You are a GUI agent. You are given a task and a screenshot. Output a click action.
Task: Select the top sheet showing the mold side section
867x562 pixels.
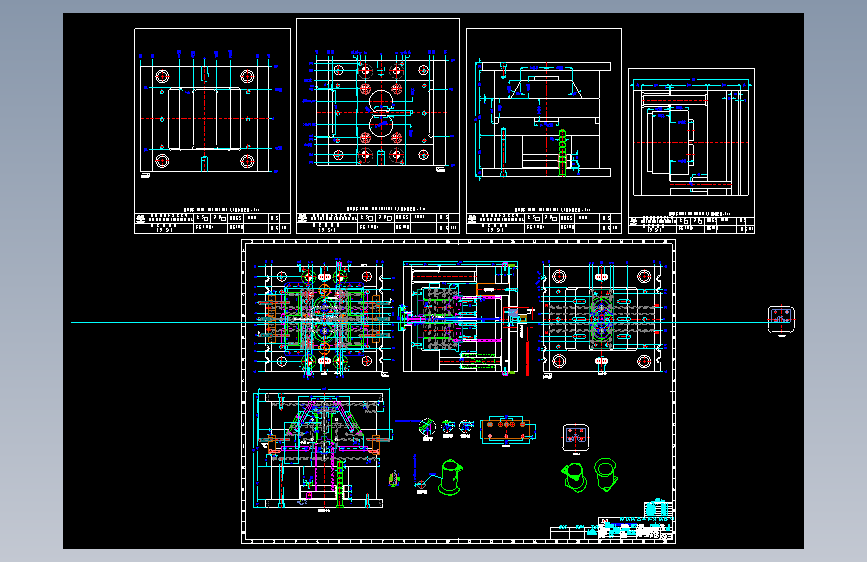pyautogui.click(x=544, y=131)
